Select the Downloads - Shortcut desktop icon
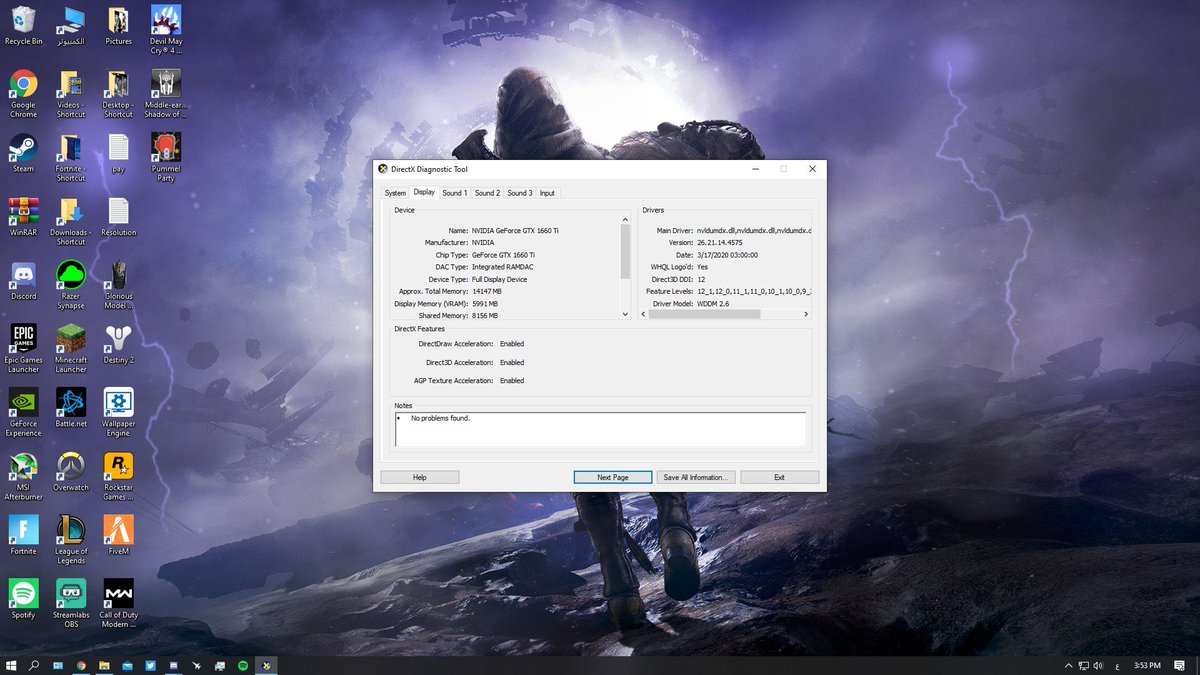 pyautogui.click(x=71, y=221)
